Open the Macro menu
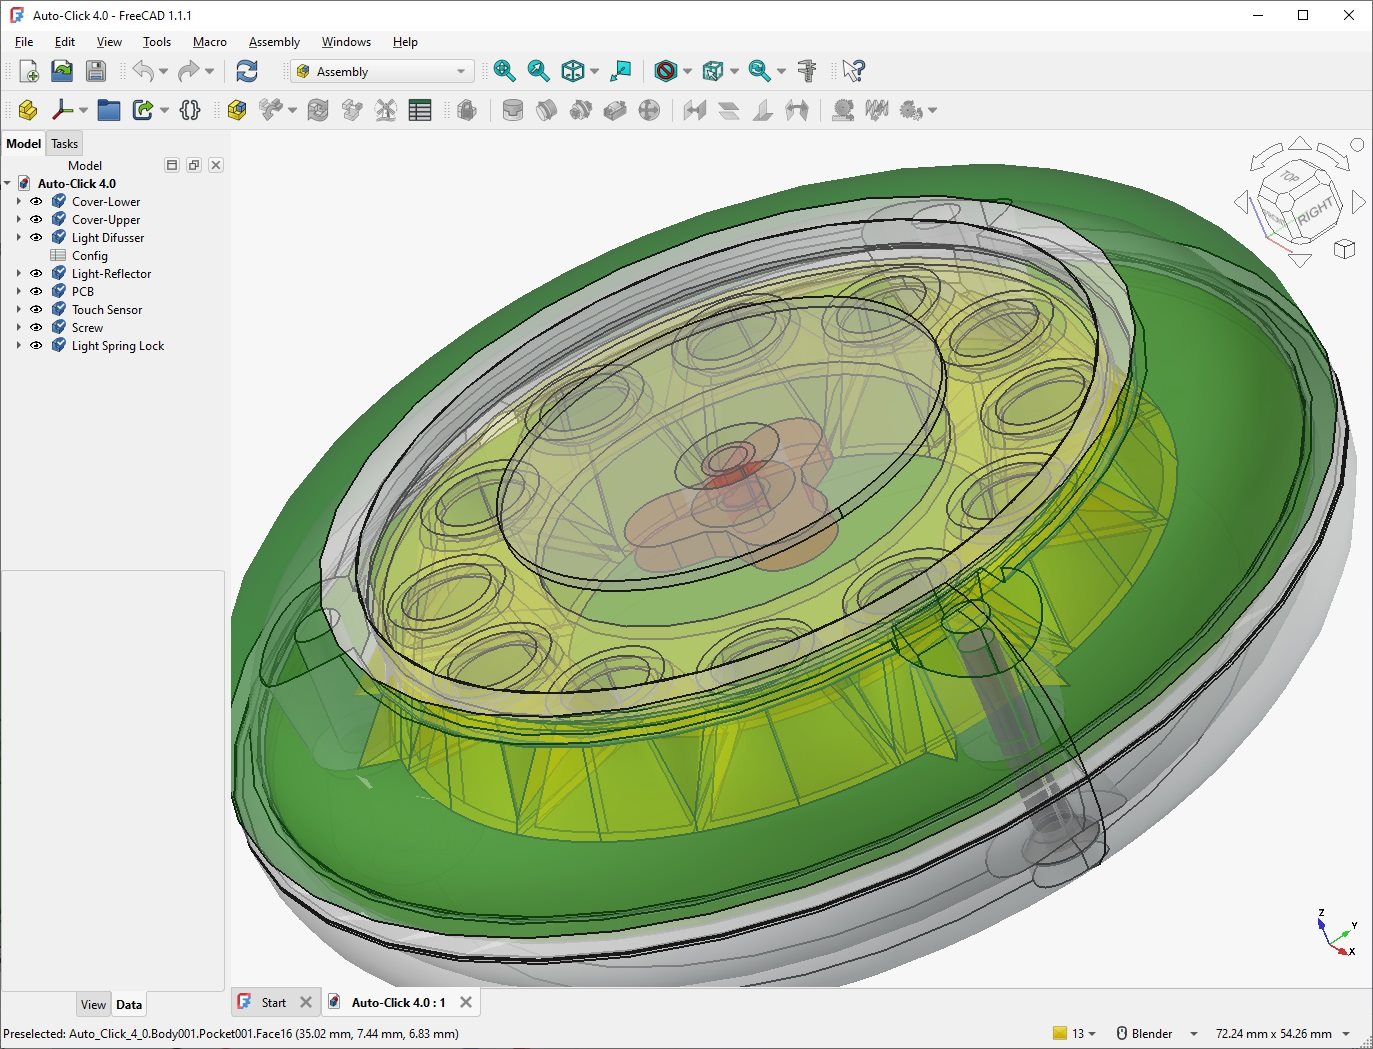This screenshot has width=1373, height=1049. click(x=210, y=42)
